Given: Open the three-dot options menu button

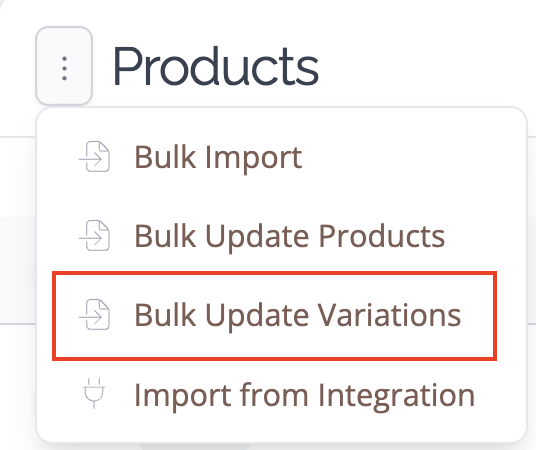Looking at the screenshot, I should coord(64,66).
